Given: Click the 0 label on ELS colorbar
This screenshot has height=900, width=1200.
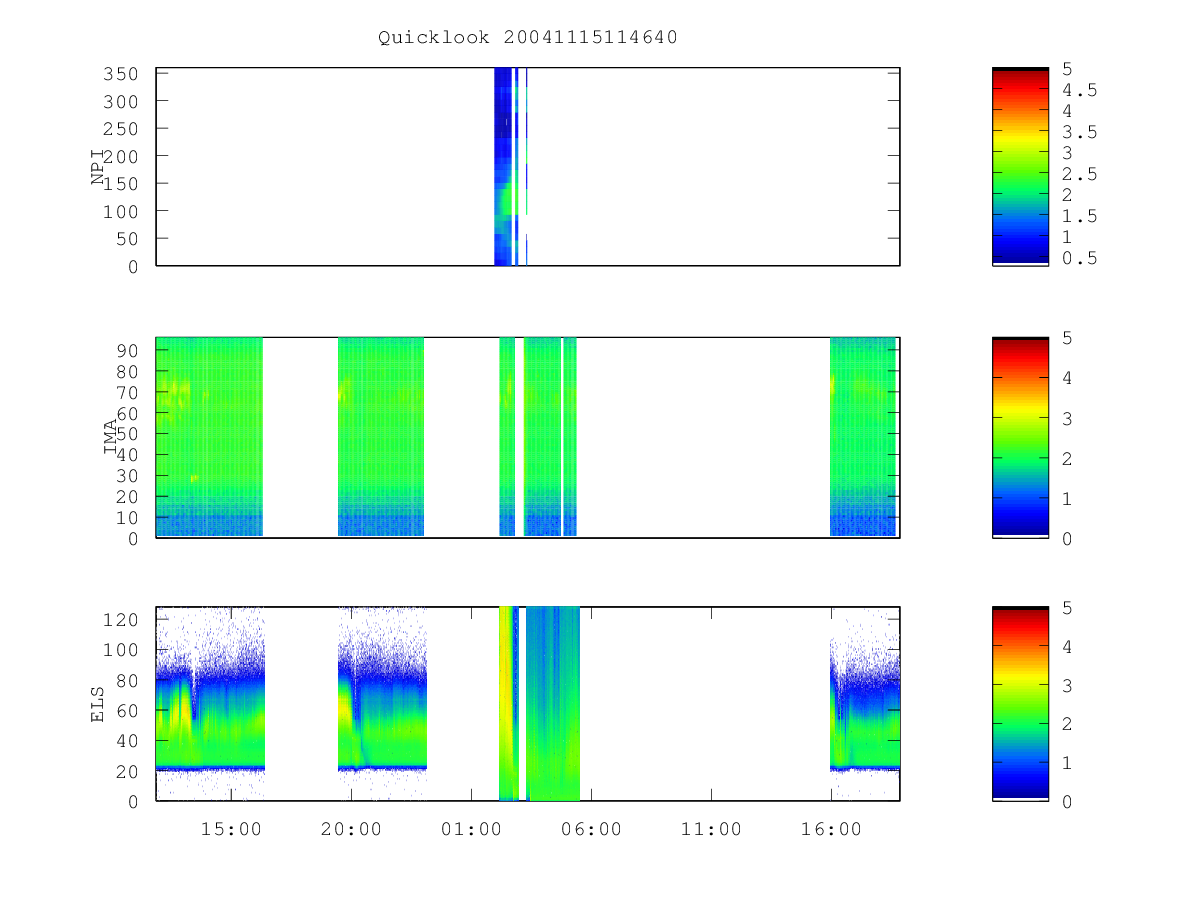Looking at the screenshot, I should coord(1068,801).
